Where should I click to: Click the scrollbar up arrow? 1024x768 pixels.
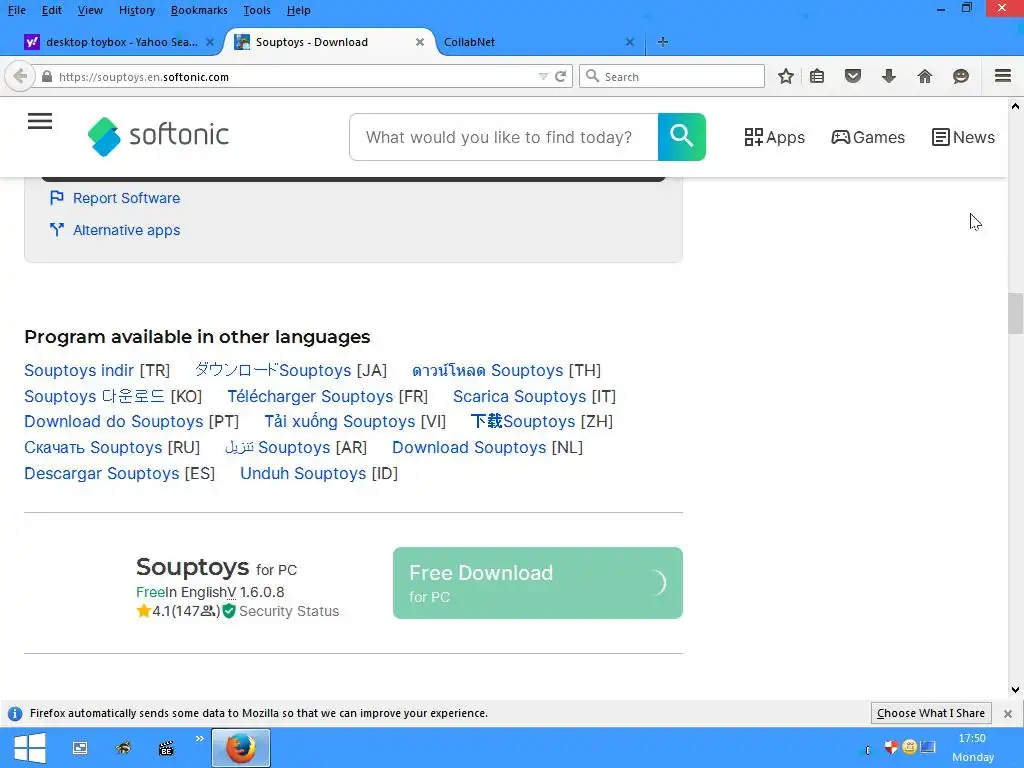[x=1015, y=106]
